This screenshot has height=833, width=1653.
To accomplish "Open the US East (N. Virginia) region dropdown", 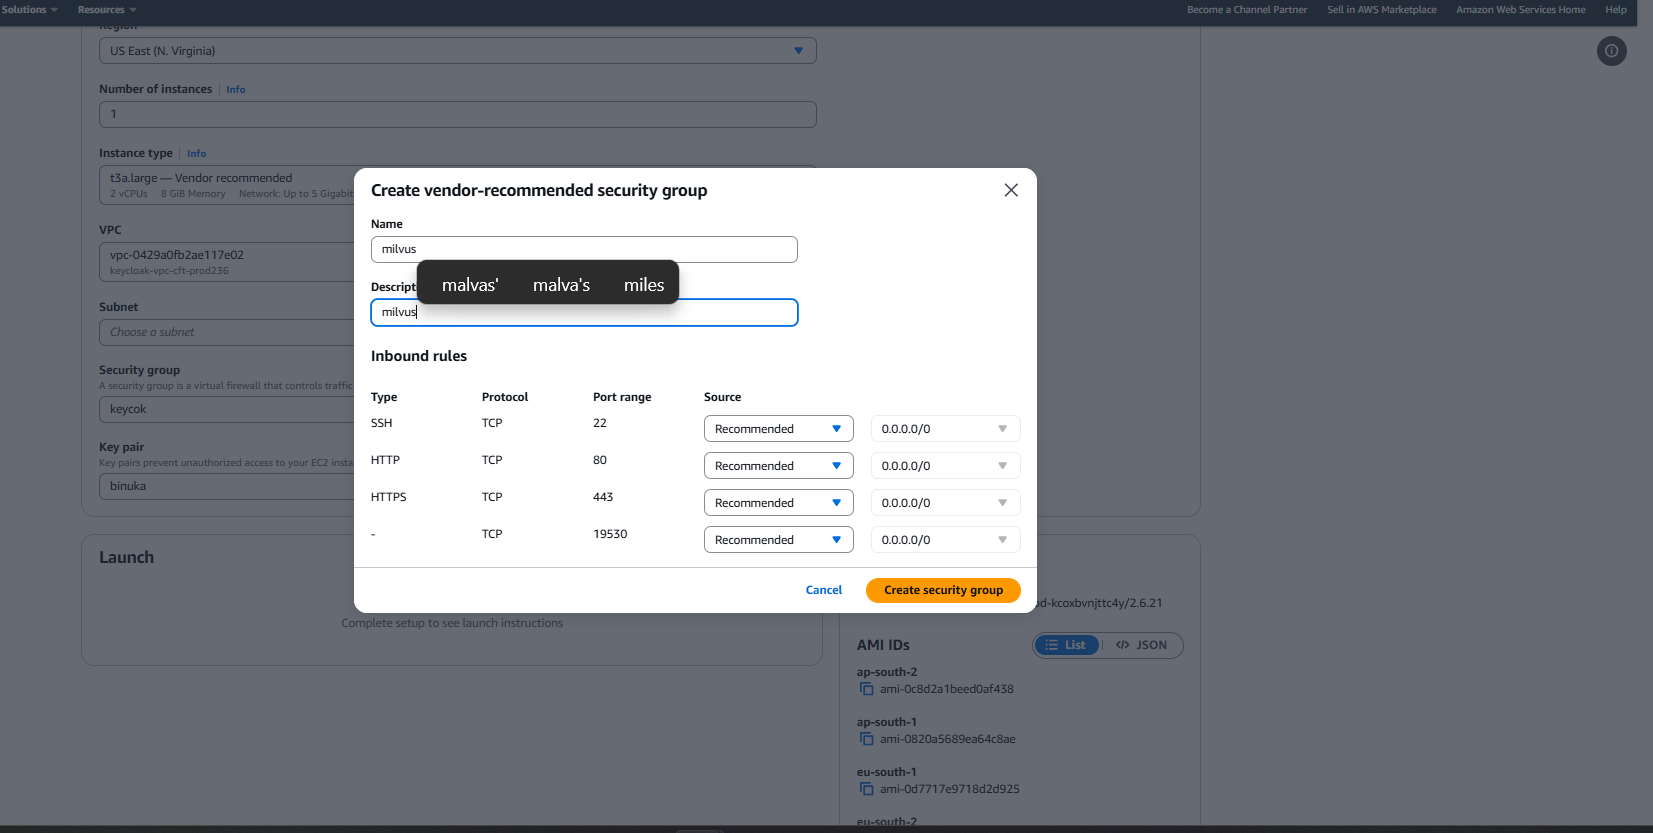I will (x=457, y=51).
